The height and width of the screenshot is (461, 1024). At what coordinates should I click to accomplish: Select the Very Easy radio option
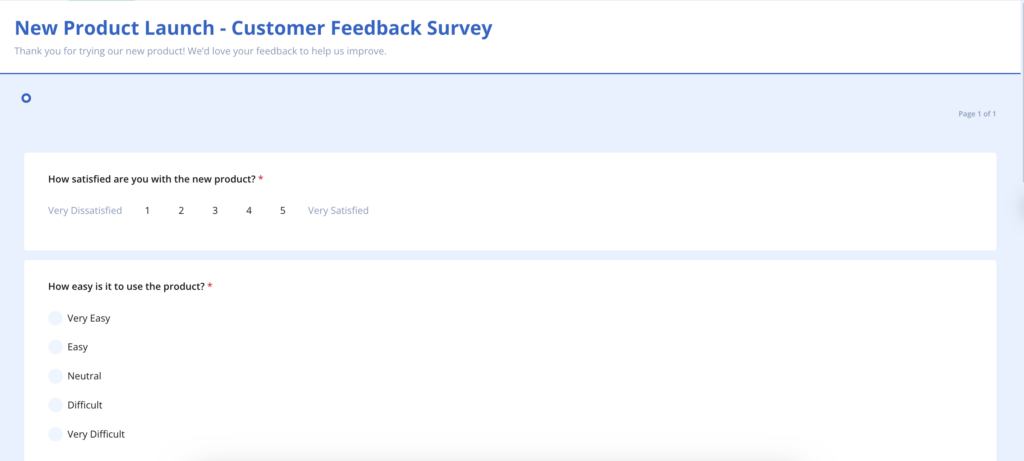coord(56,318)
